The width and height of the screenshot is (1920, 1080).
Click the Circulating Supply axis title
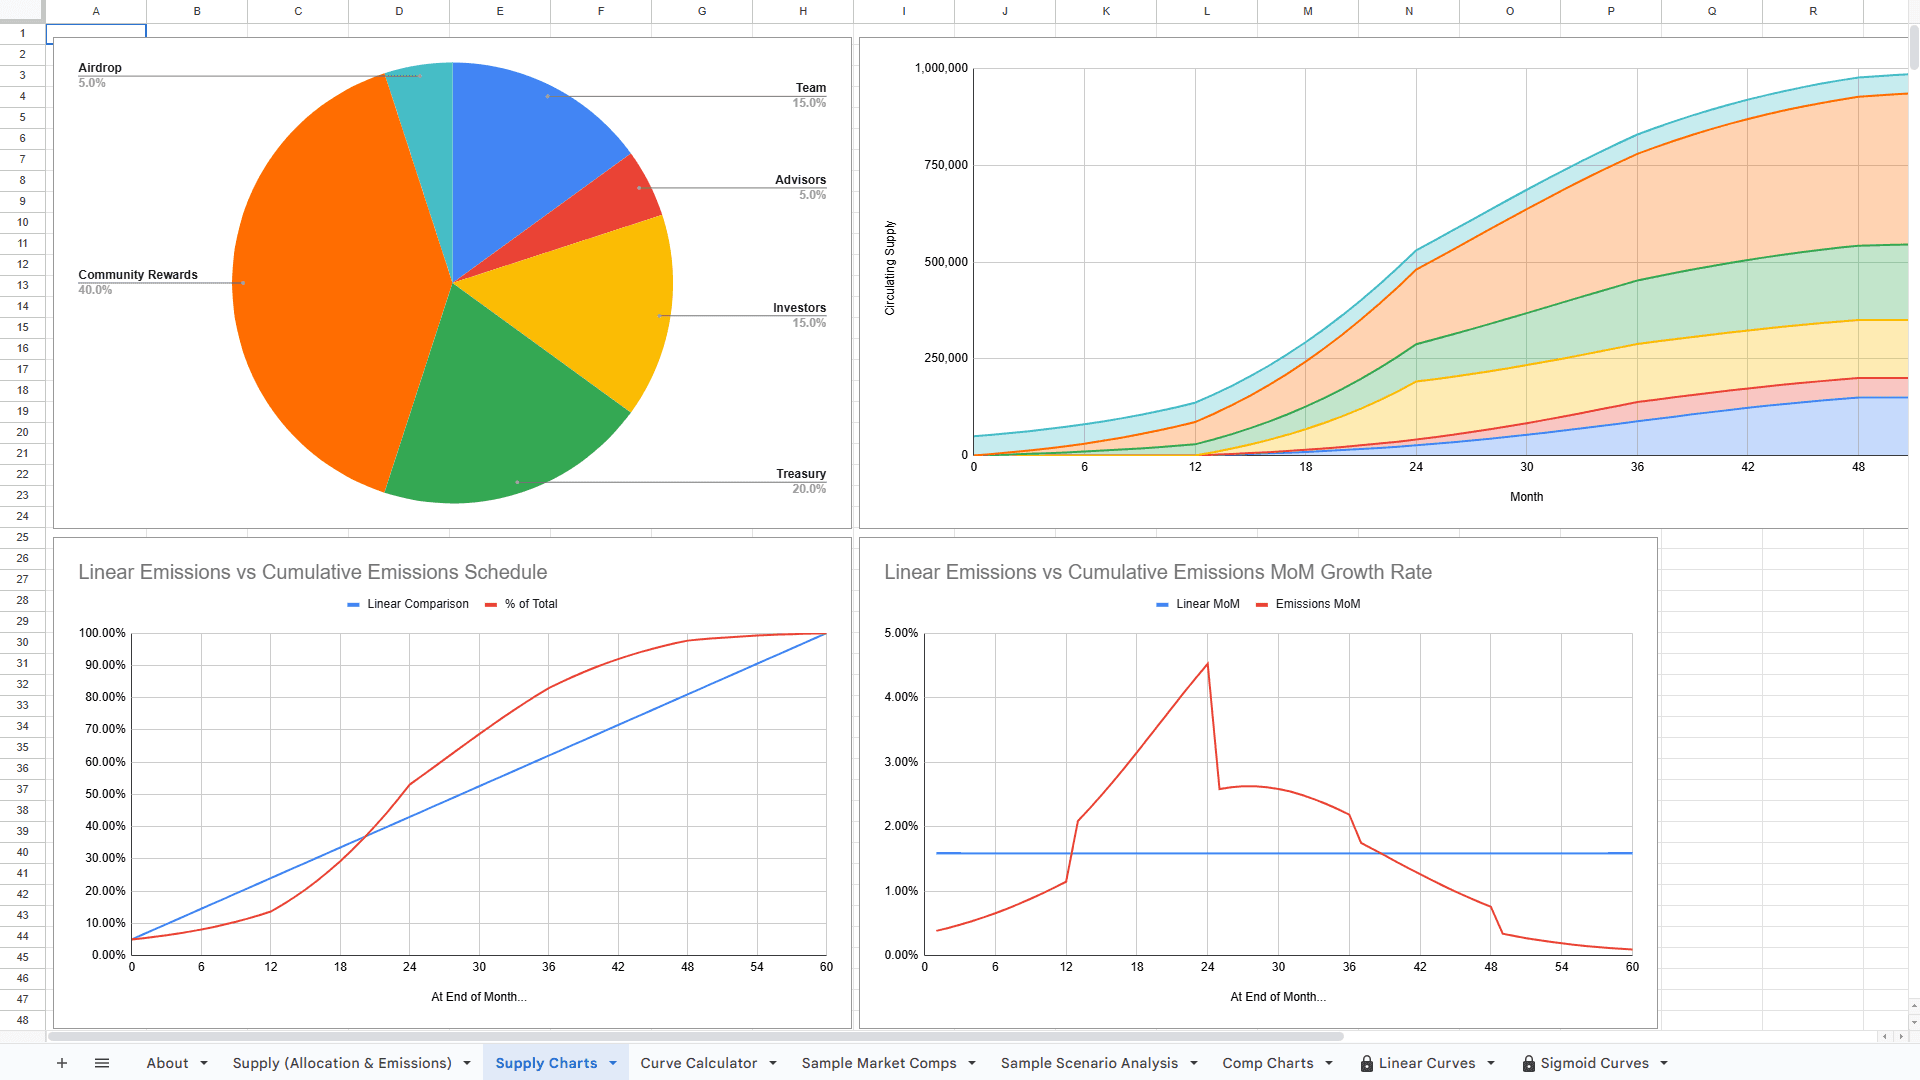pyautogui.click(x=890, y=268)
